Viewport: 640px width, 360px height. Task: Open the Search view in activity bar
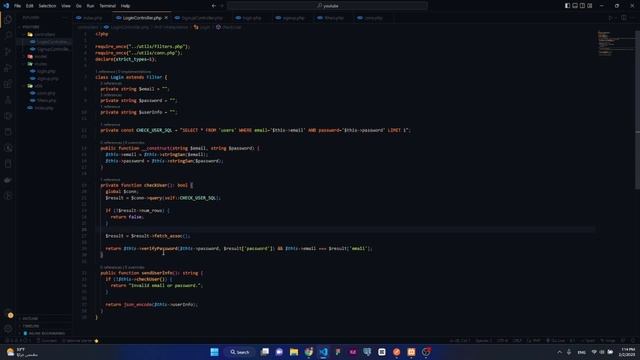(x=8, y=36)
